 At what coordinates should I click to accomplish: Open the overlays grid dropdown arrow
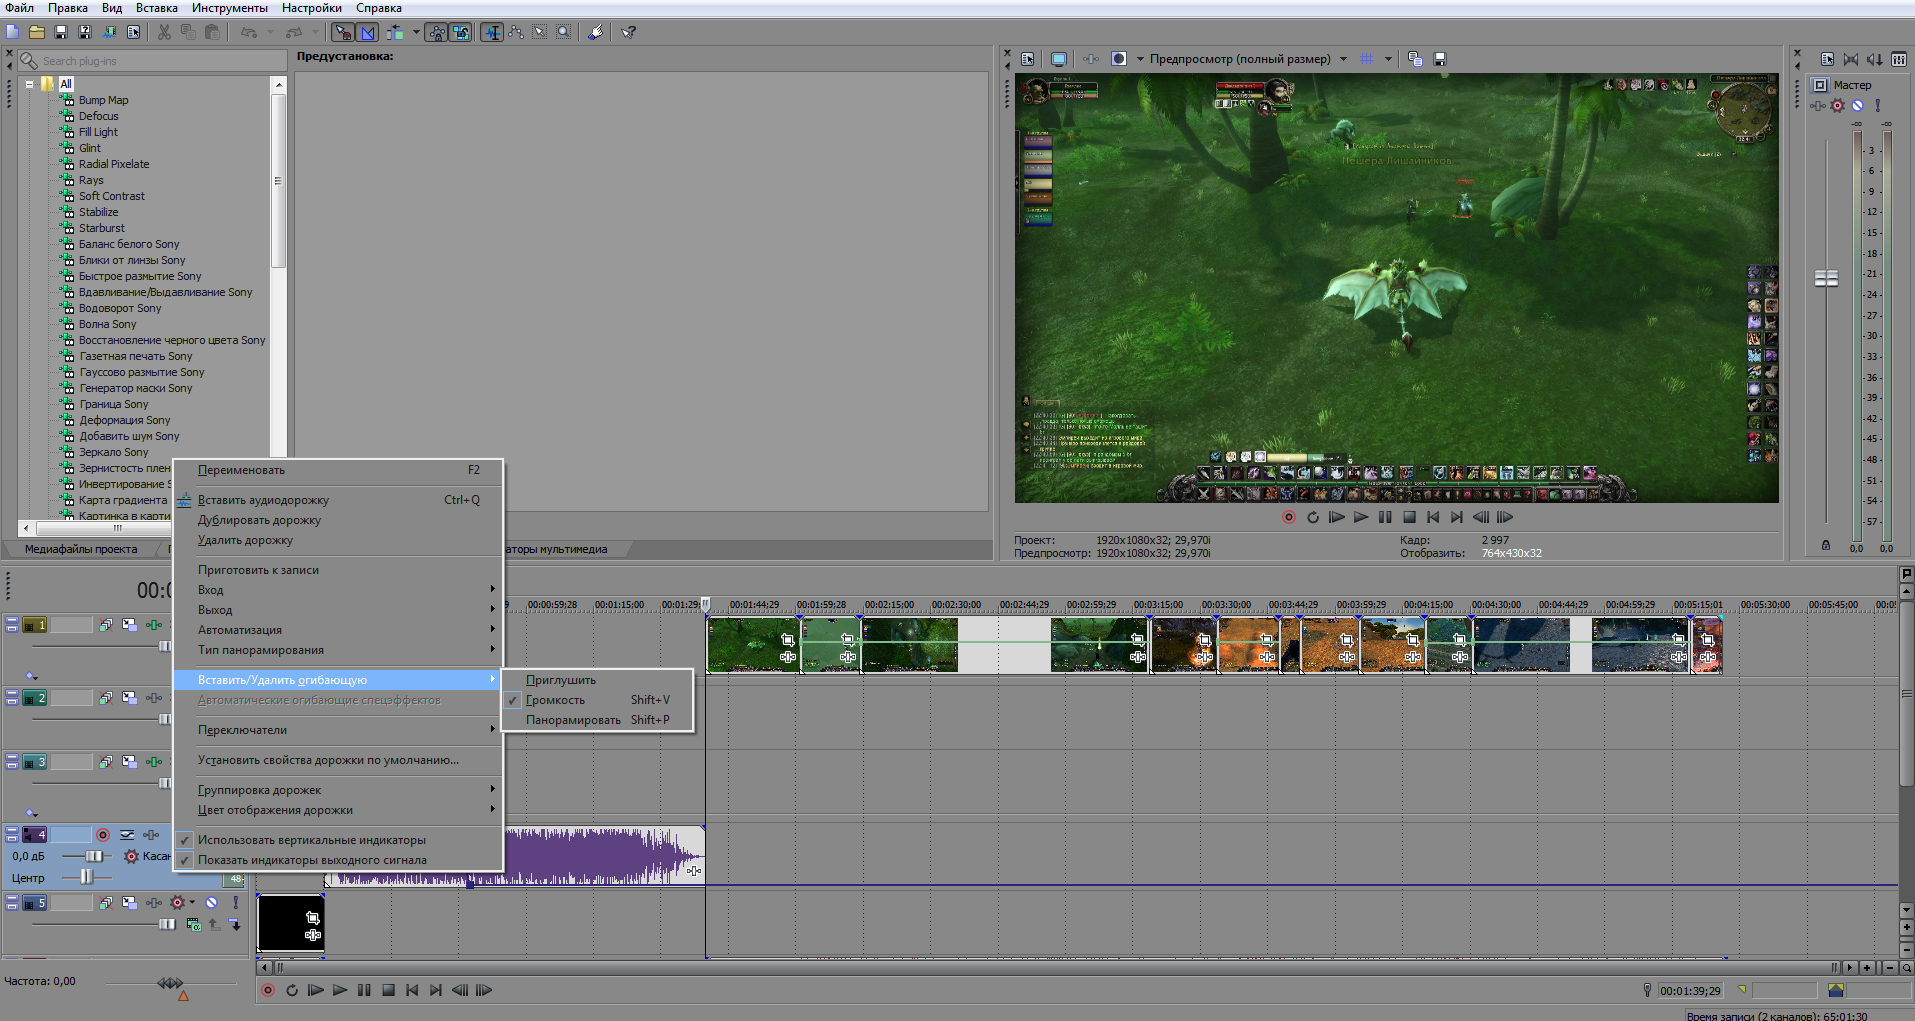pyautogui.click(x=1388, y=59)
